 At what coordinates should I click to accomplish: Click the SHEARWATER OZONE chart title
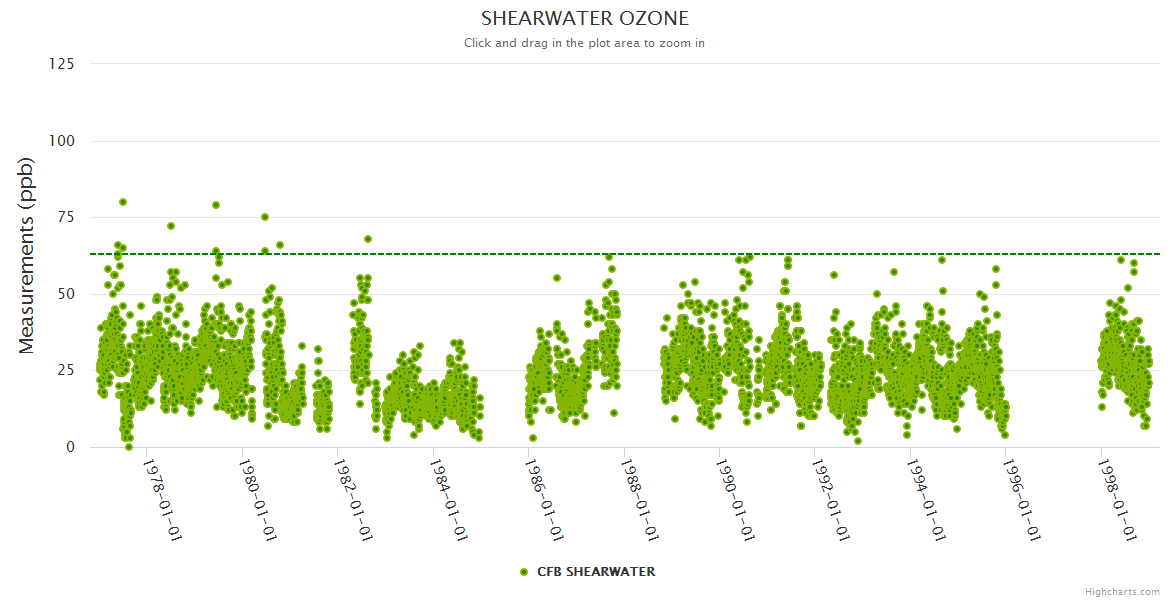click(585, 19)
